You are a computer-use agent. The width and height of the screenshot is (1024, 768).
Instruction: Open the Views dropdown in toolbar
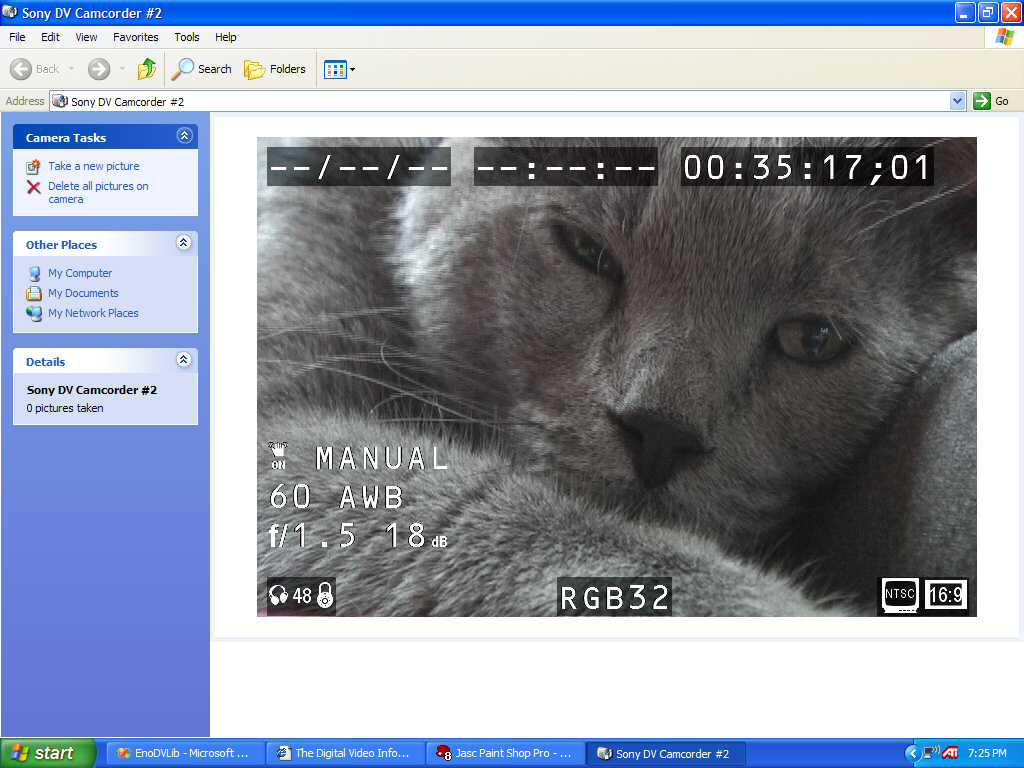(339, 69)
